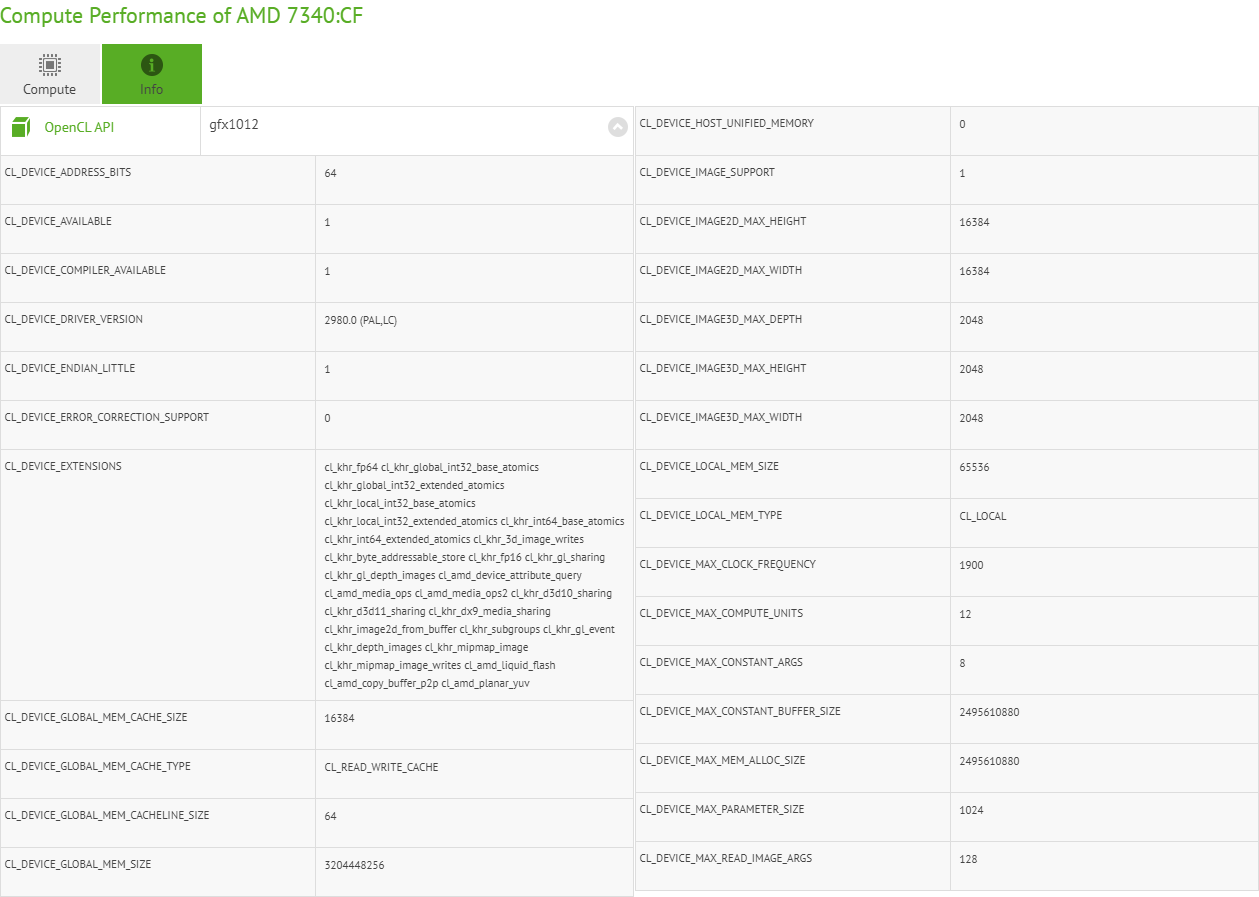Select the max constant buffer size value 2495610880
1259x897 pixels.
pos(990,712)
